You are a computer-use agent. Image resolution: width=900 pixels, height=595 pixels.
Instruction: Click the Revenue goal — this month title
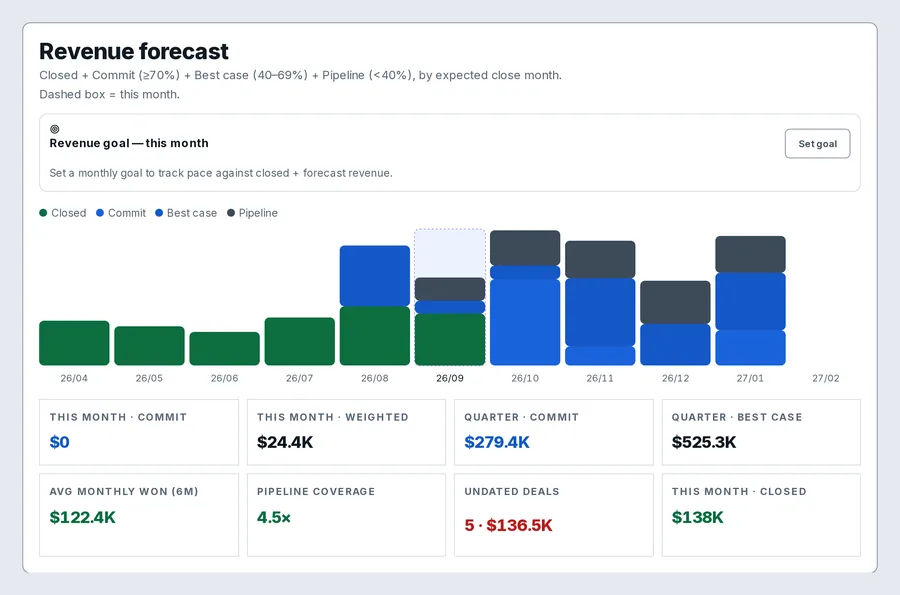click(x=129, y=143)
